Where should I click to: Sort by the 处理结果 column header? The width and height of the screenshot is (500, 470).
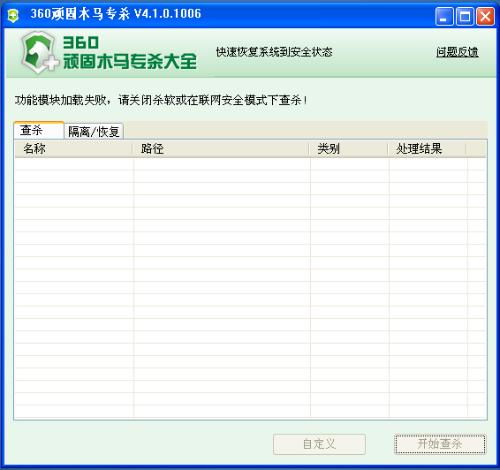[x=426, y=149]
